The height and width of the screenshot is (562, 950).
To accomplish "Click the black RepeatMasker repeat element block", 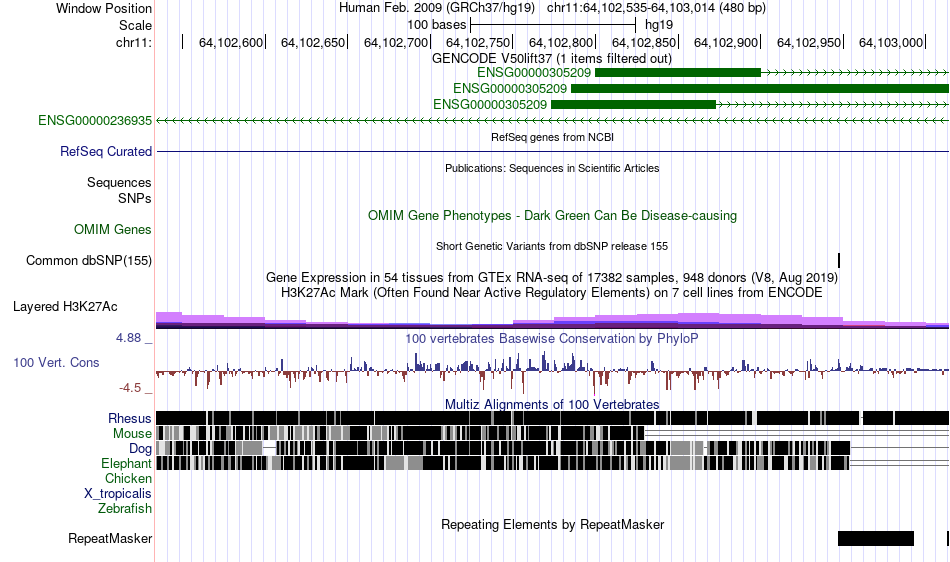I will click(x=875, y=538).
